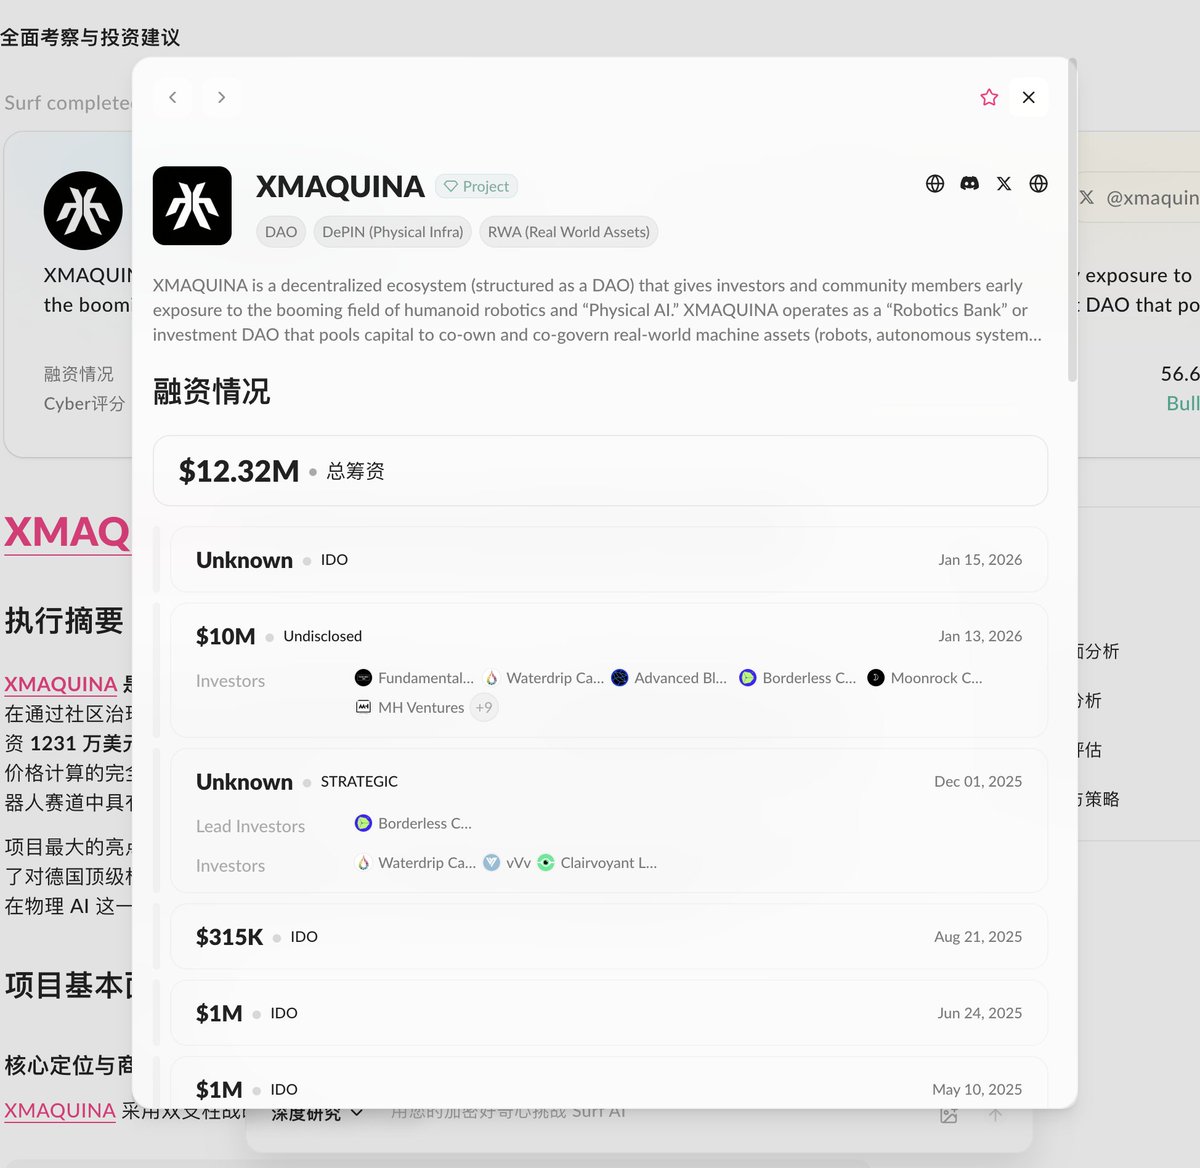Expand the +9 investors list under MH Ventures

tap(483, 707)
